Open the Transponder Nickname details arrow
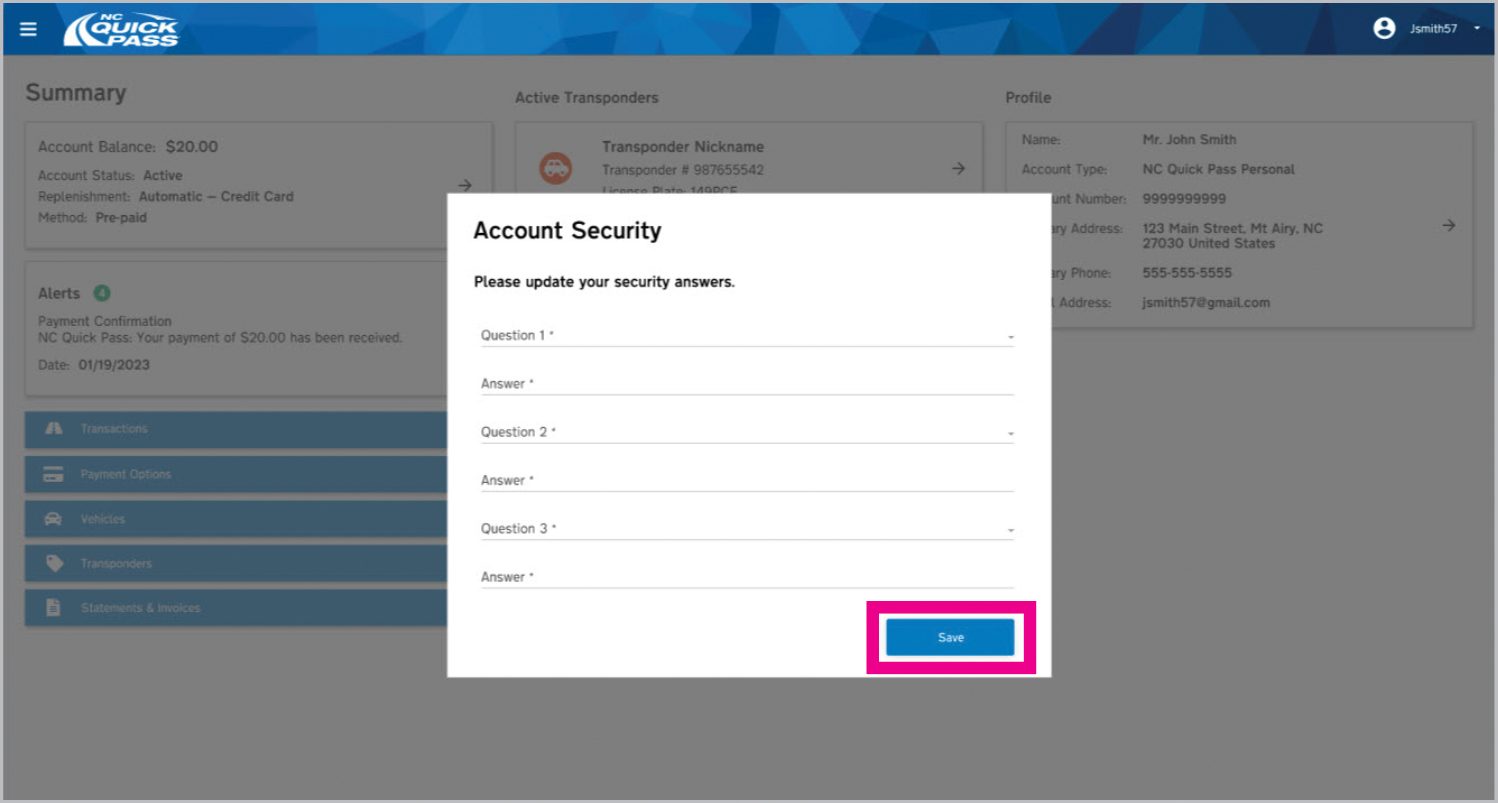This screenshot has height=803, width=1498. [958, 168]
